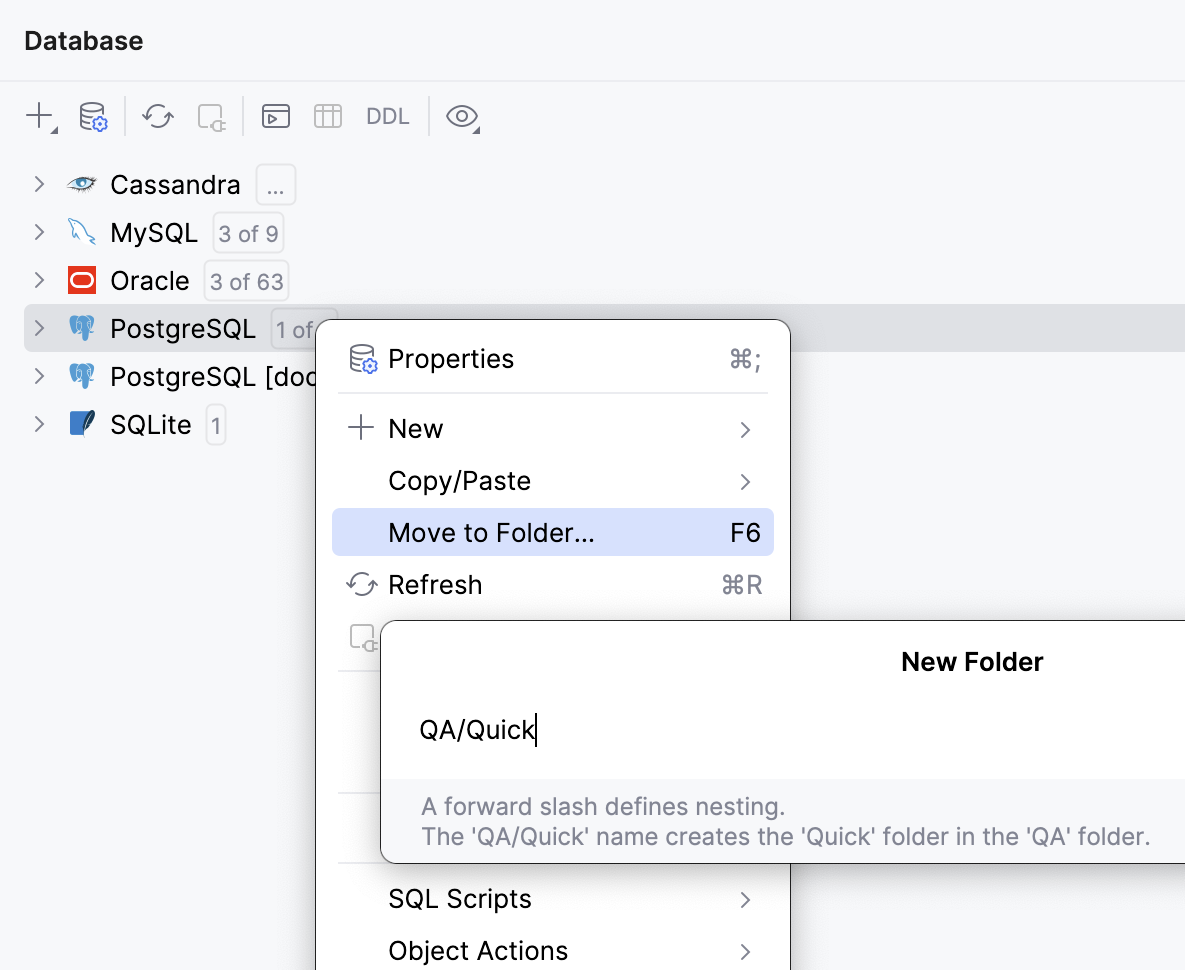This screenshot has width=1185, height=970.
Task: Choose Properties from the context menu
Action: click(451, 358)
